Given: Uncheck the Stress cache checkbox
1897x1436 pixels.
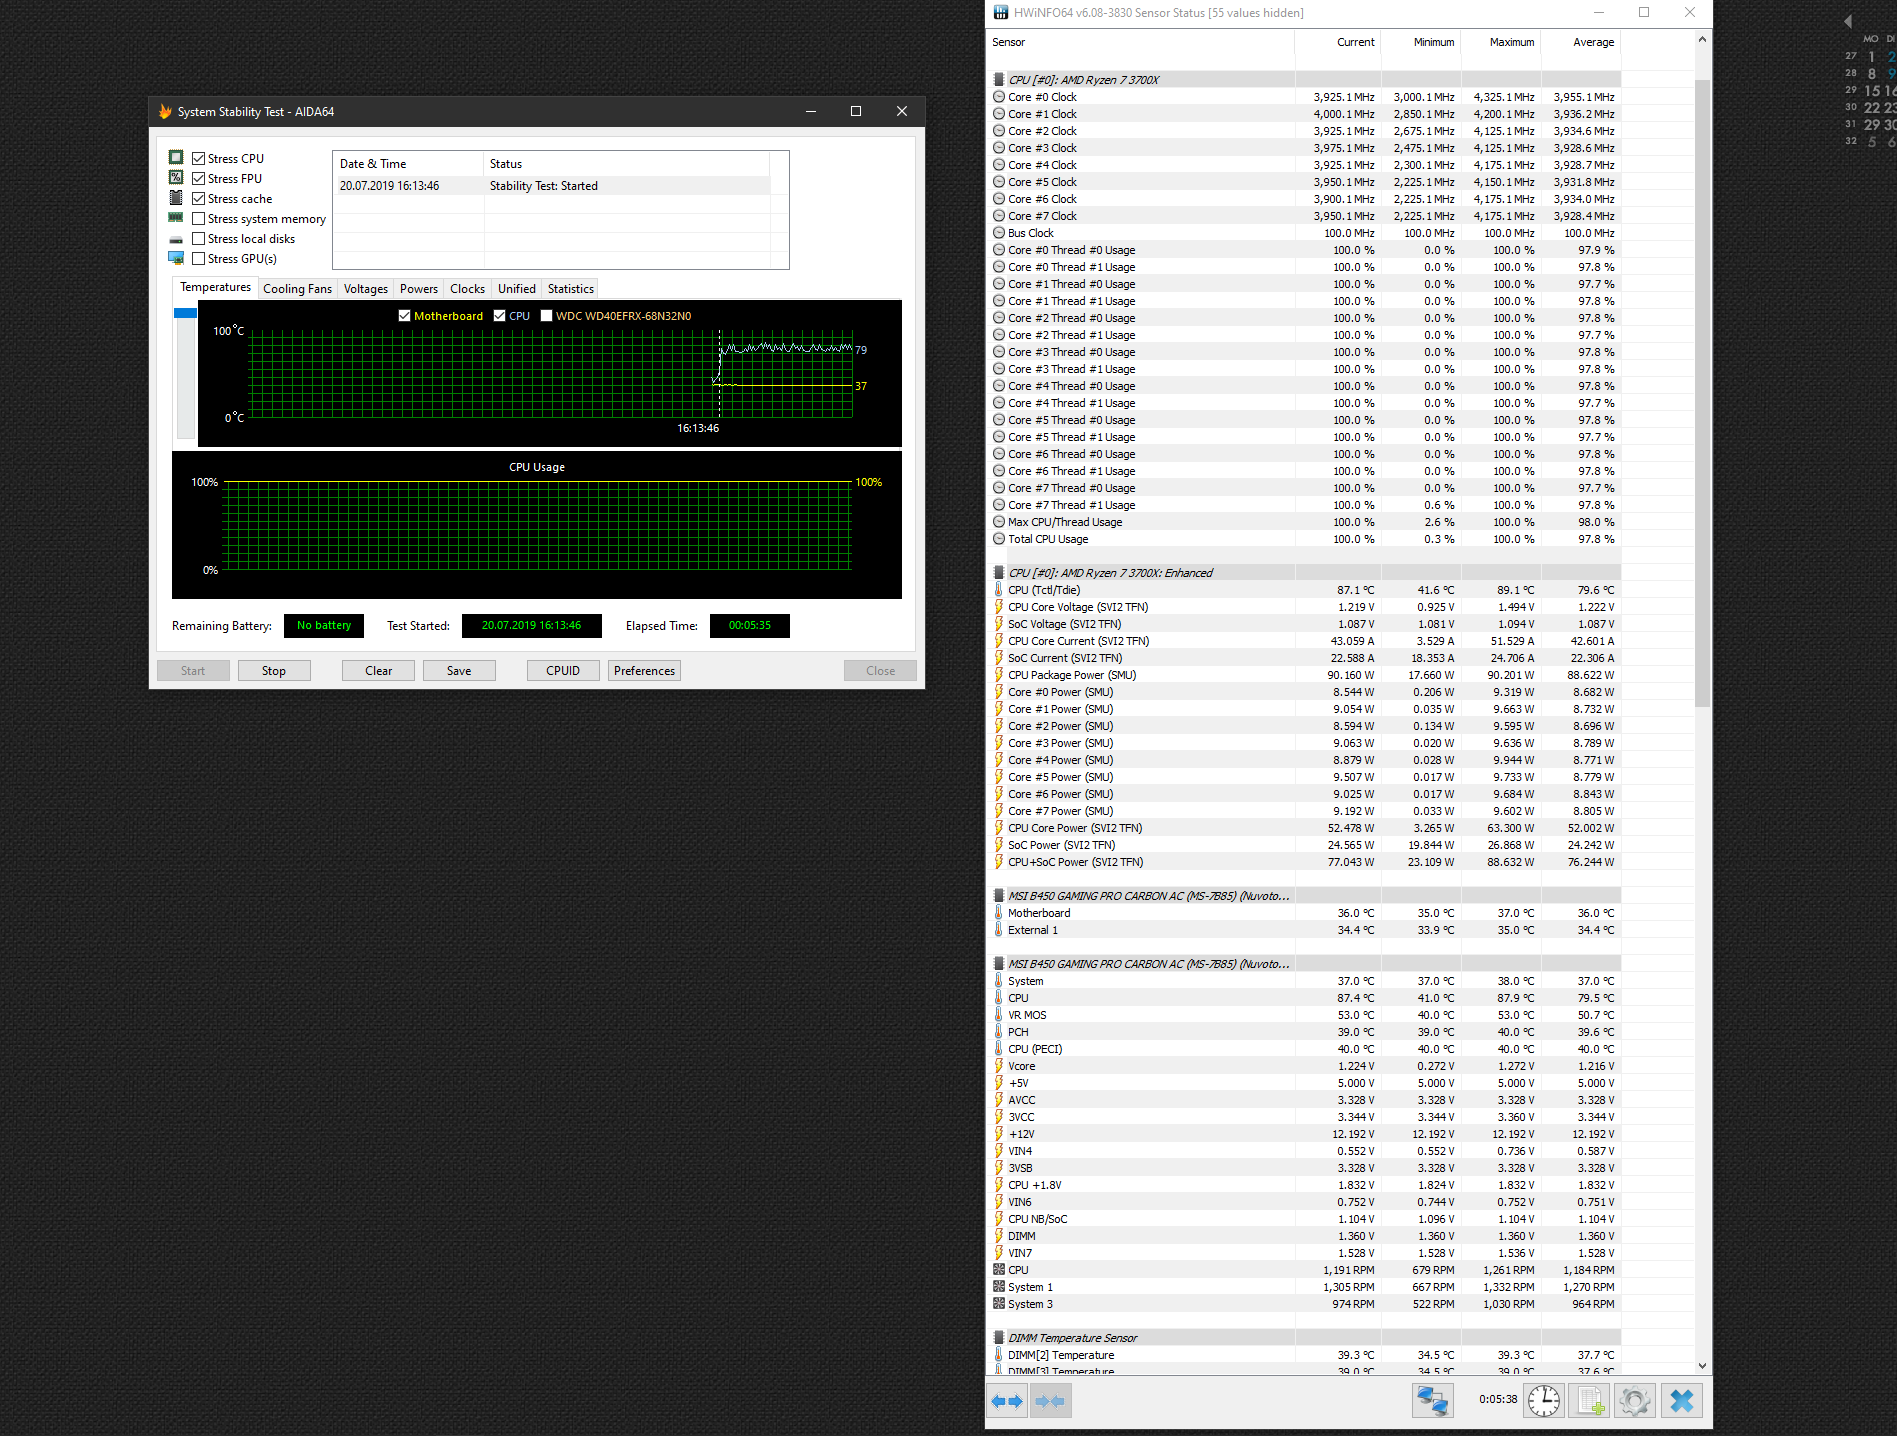Looking at the screenshot, I should click(199, 198).
